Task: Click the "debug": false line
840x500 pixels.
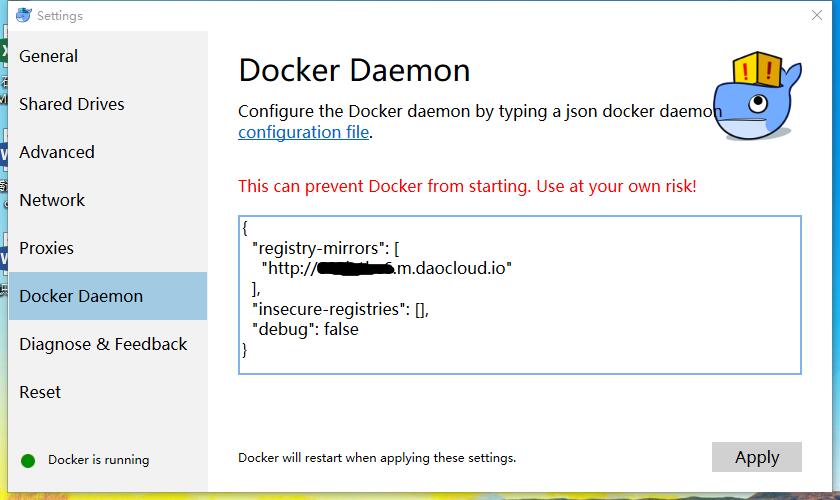Action: [x=305, y=329]
